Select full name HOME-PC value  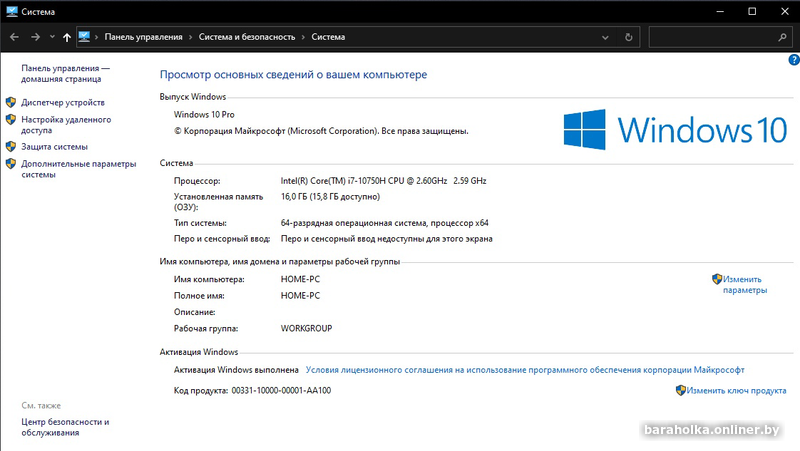[300, 296]
